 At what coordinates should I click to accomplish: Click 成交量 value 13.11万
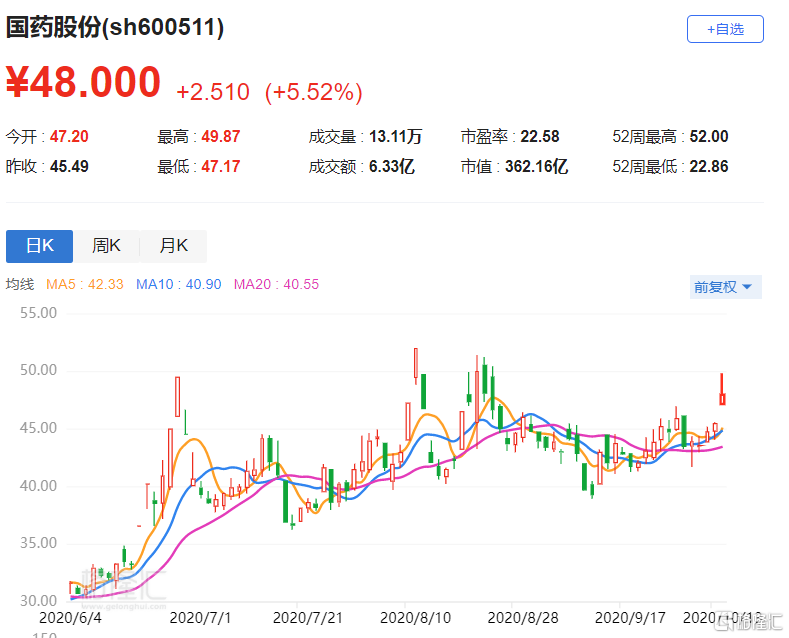click(396, 136)
